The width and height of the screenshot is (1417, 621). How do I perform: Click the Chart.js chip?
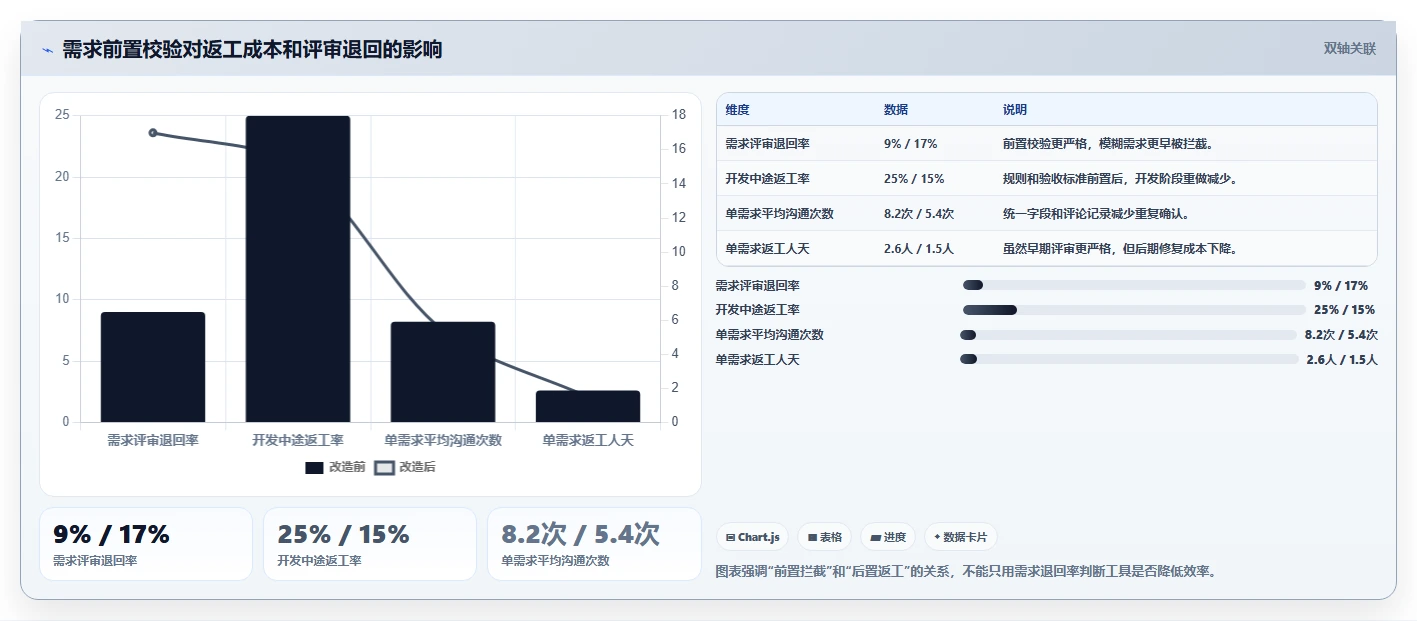click(x=752, y=537)
